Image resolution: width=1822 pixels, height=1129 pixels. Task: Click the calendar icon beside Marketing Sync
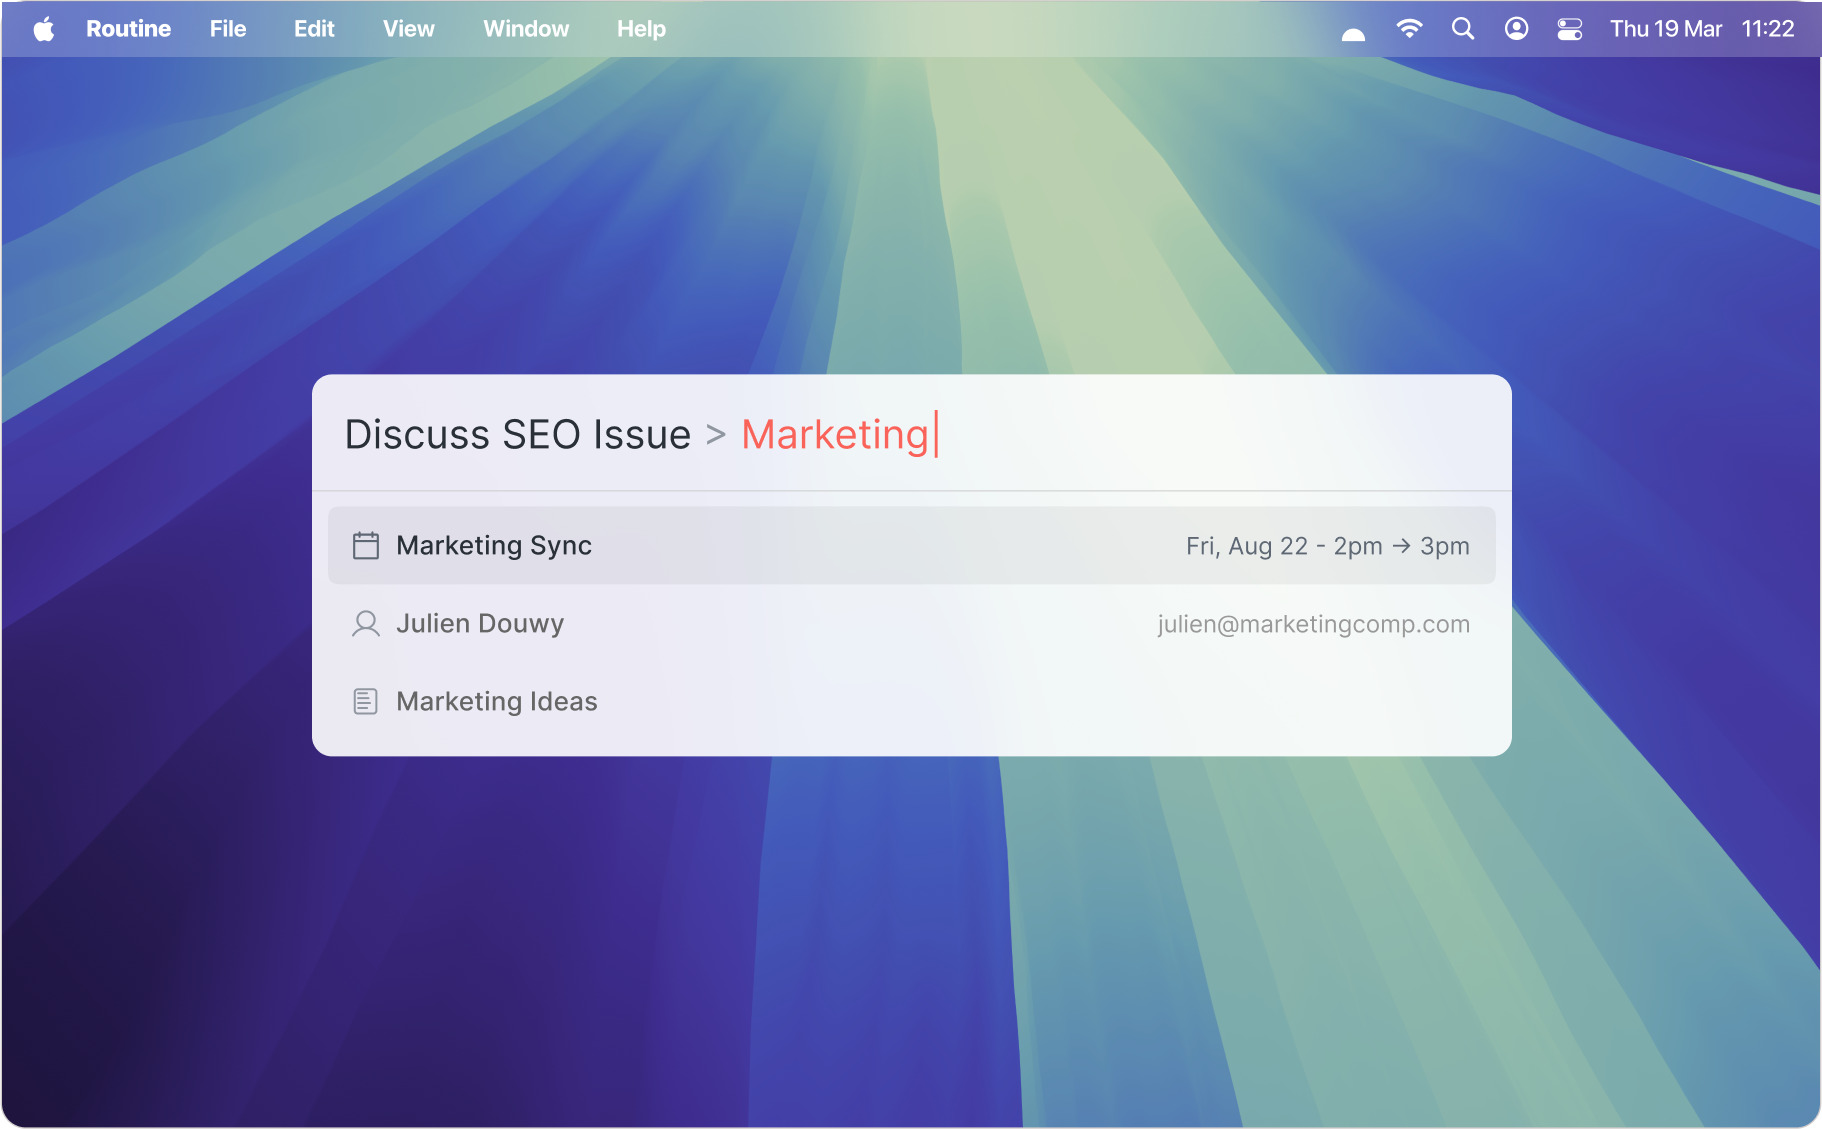(x=366, y=545)
